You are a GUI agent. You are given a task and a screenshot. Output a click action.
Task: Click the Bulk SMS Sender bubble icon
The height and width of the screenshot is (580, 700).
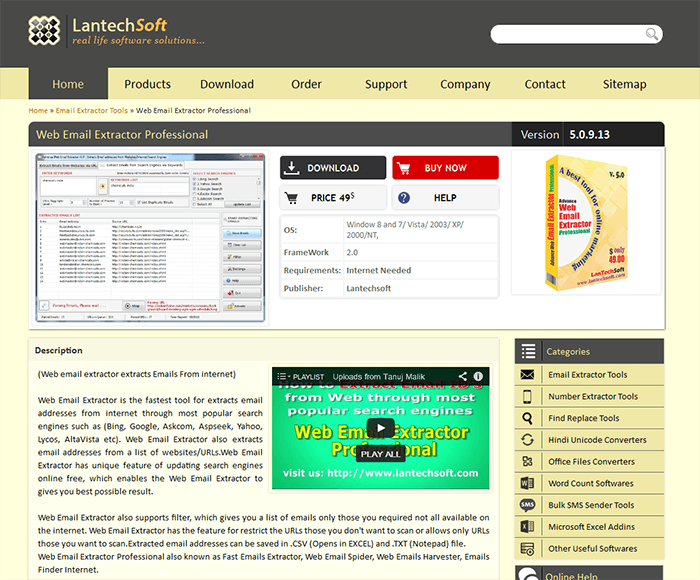(527, 505)
